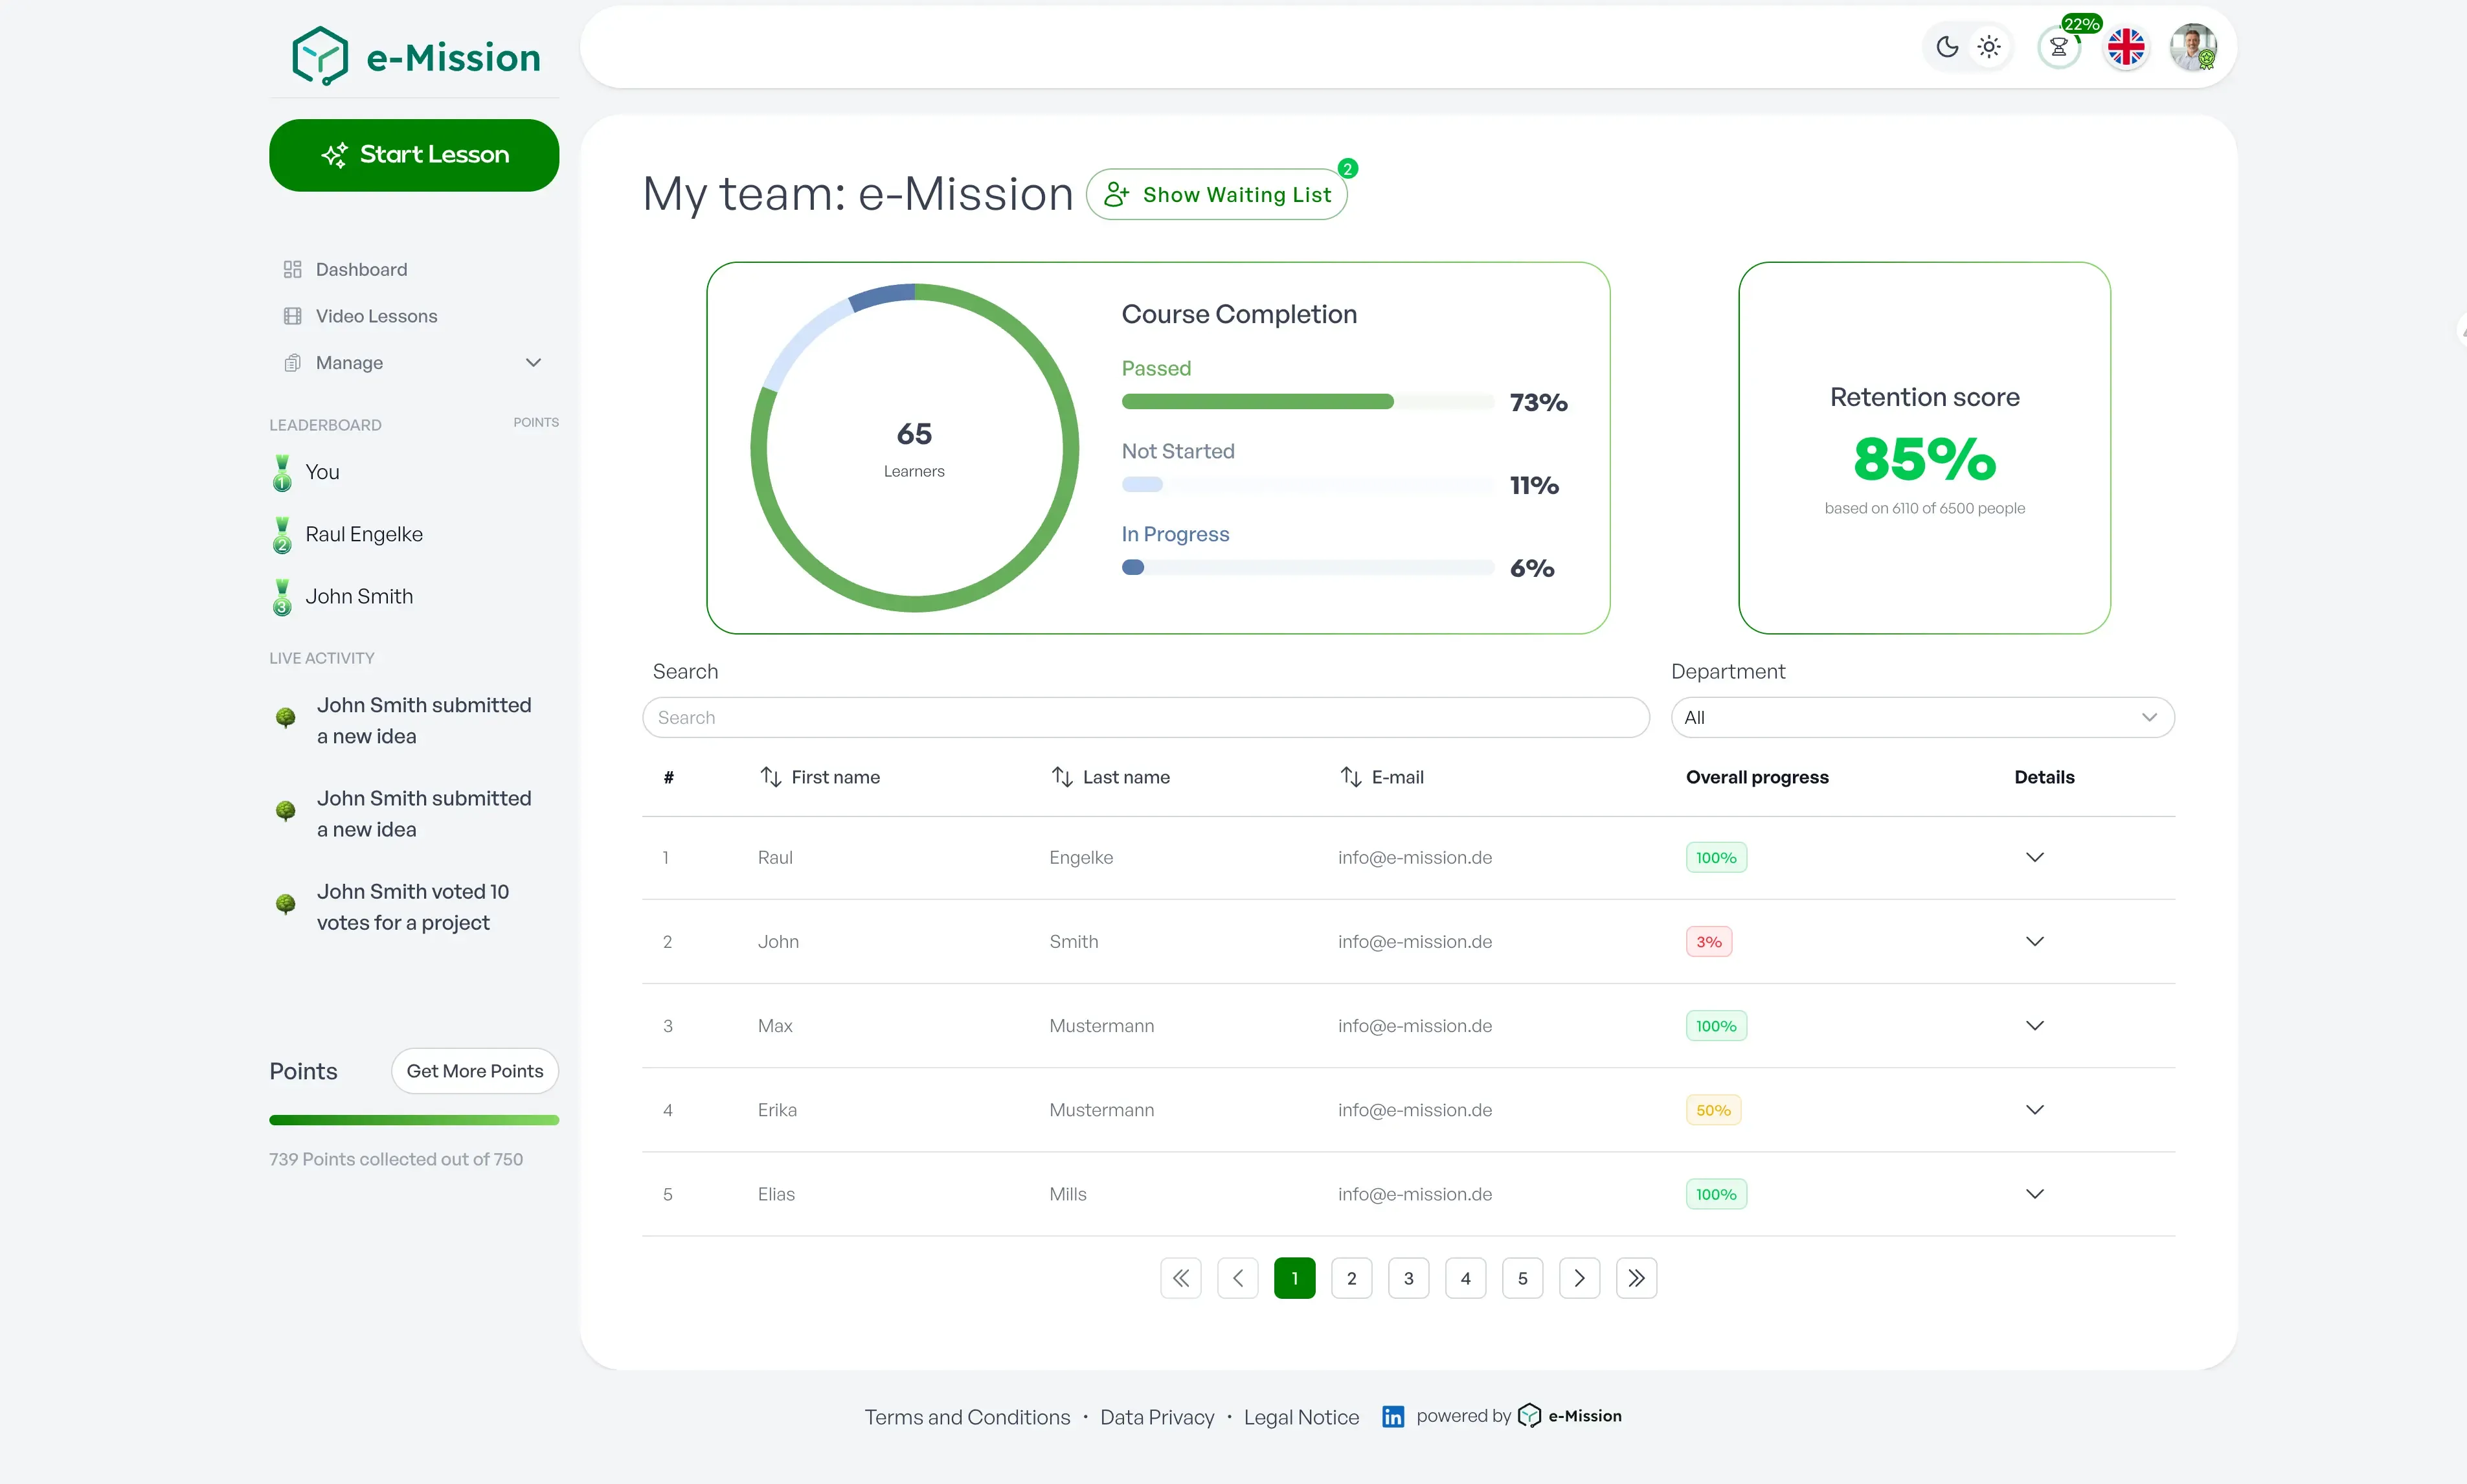Click the LinkedIn icon in footer
Viewport: 2467px width, 1484px height.
click(x=1393, y=1416)
